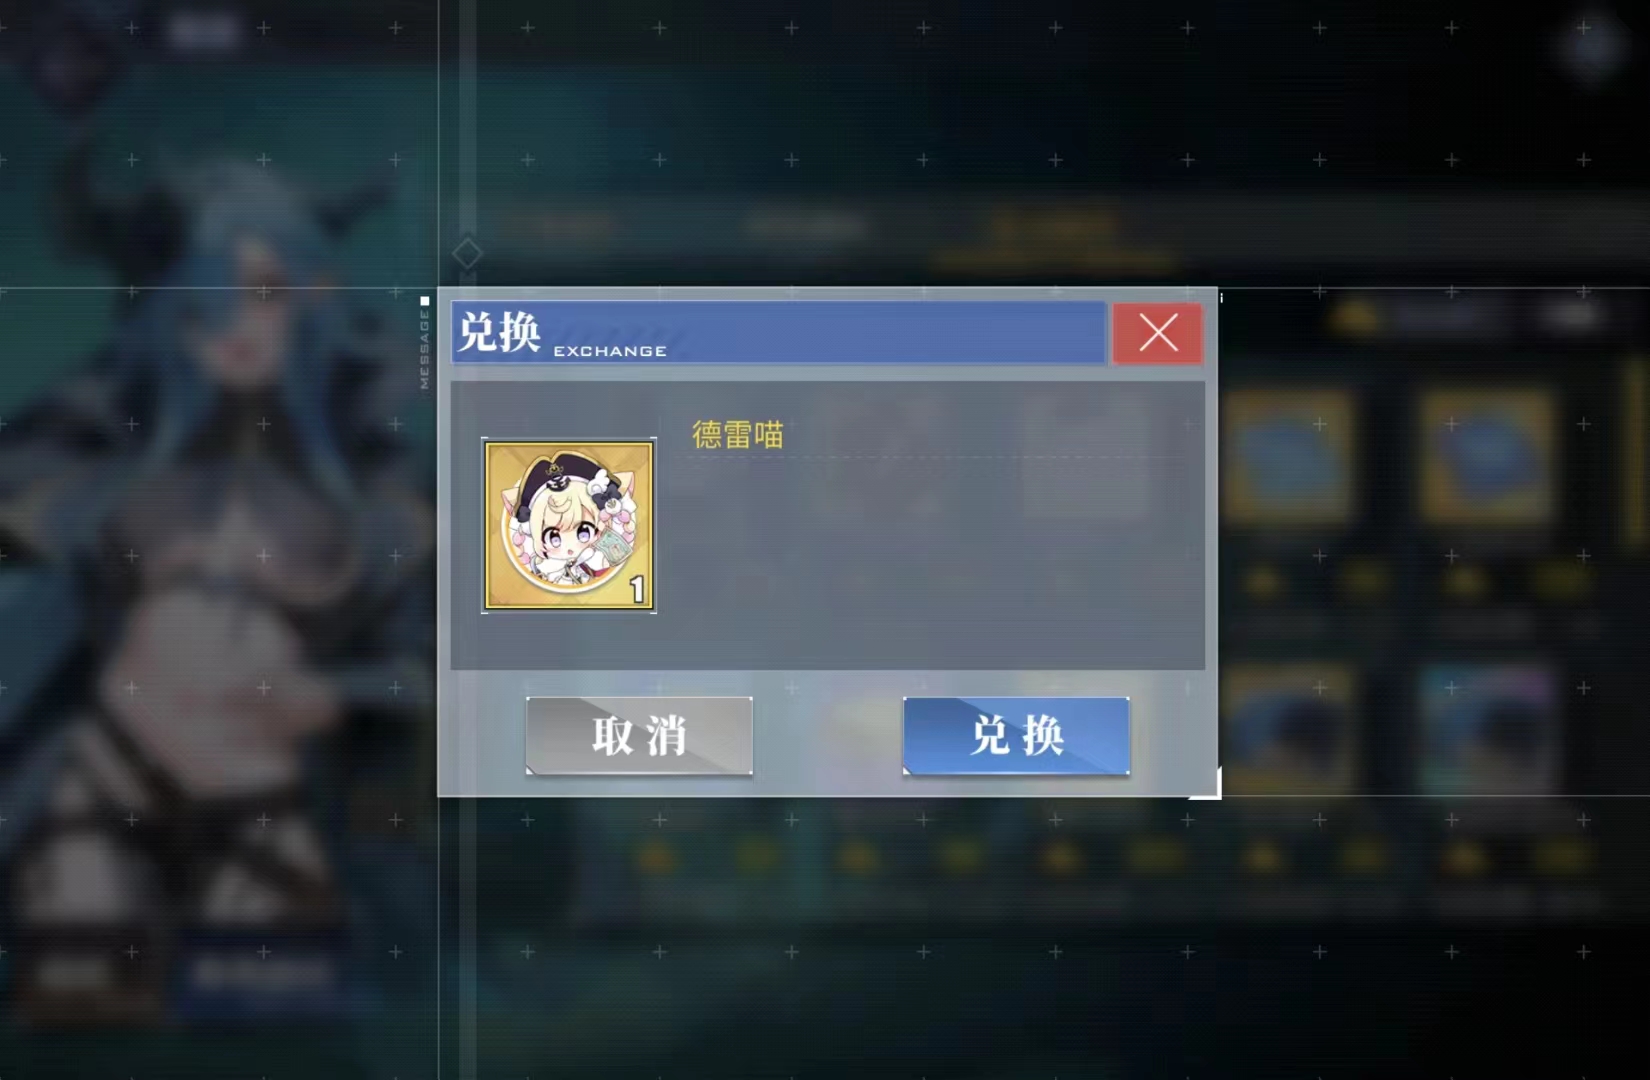The image size is (1650, 1080).
Task: Click the quantity number on item icon
Action: (x=637, y=590)
